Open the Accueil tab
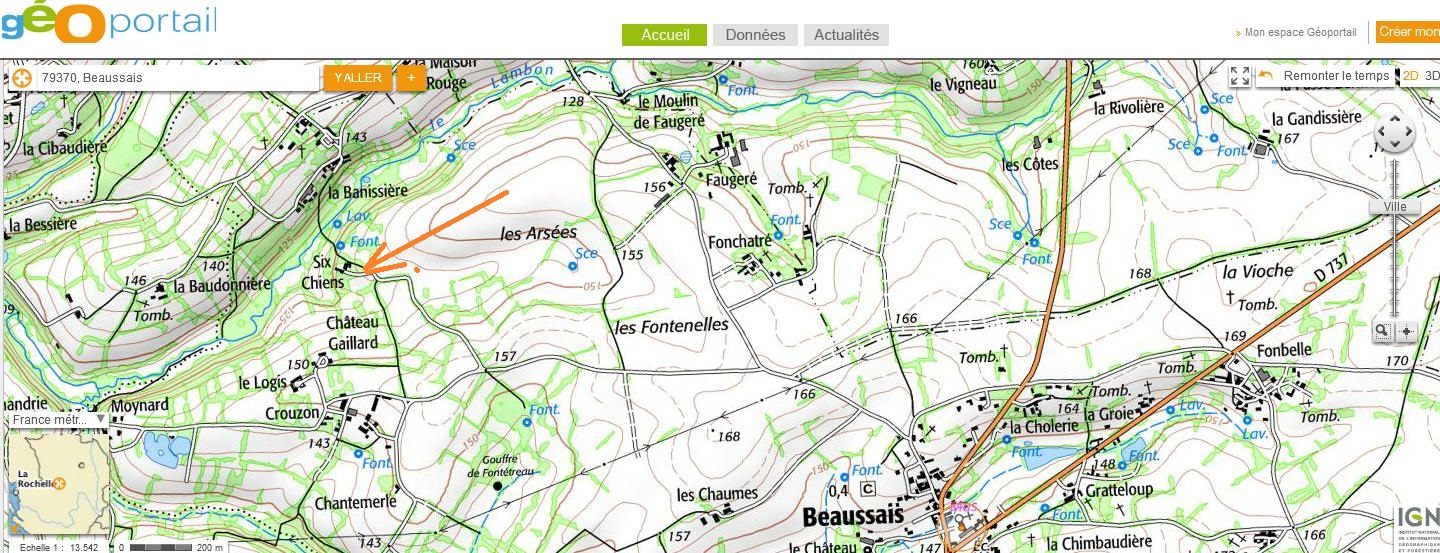This screenshot has width=1440, height=553. (x=665, y=35)
